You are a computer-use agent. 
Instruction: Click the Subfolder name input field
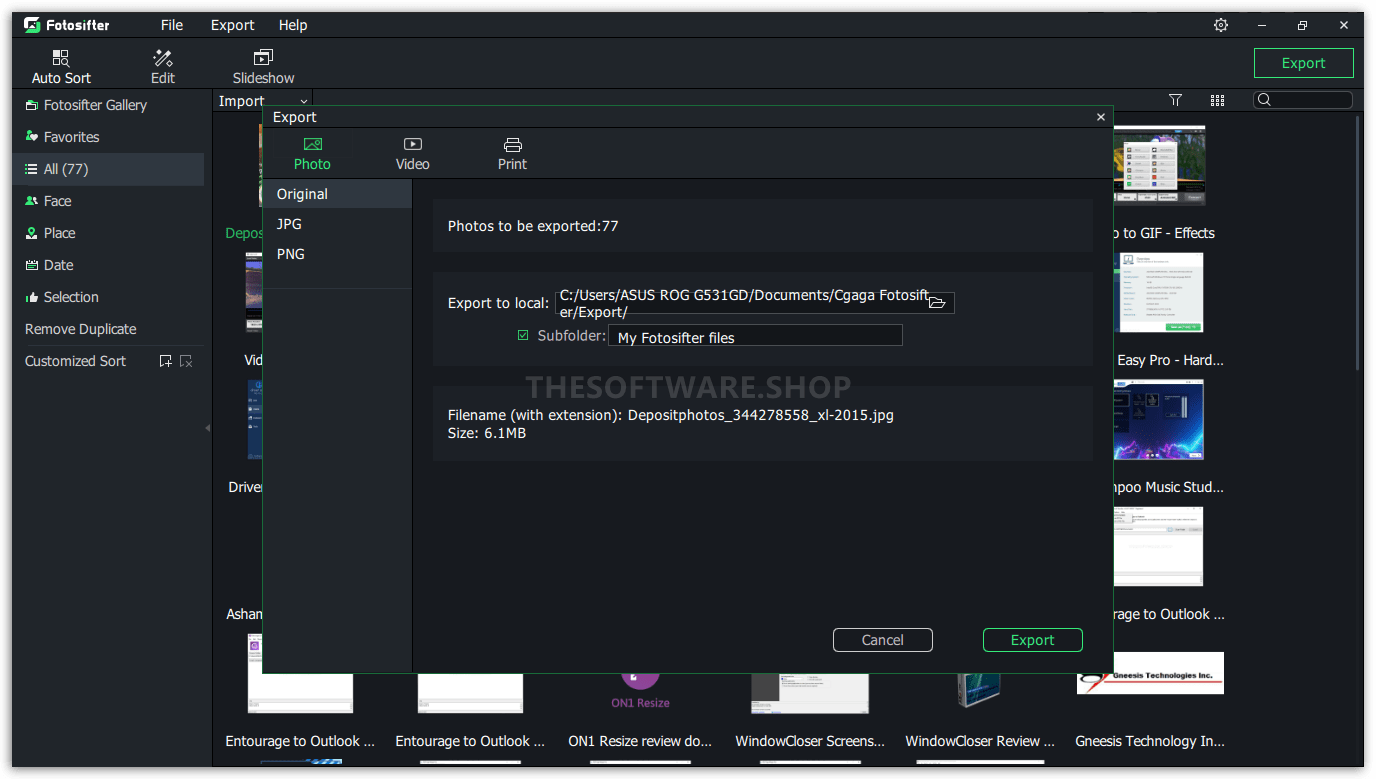755,336
